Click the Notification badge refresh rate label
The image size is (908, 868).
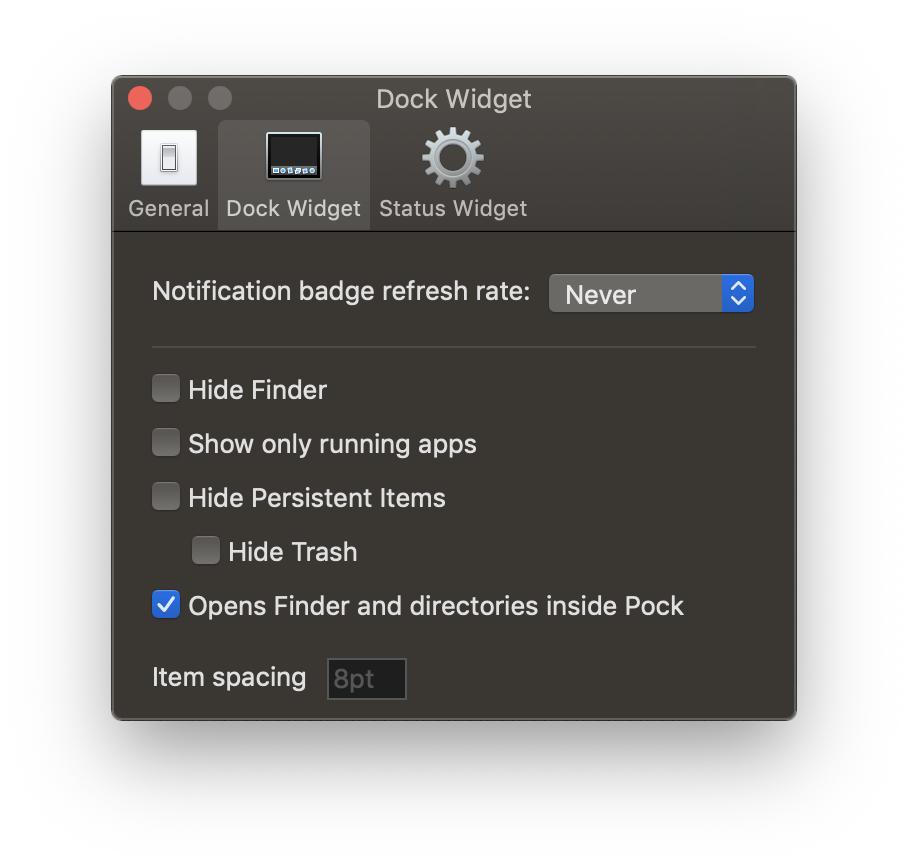341,291
